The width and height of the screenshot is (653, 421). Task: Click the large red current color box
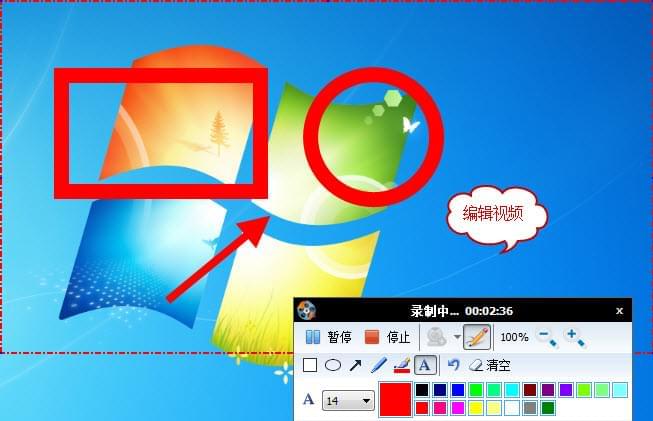point(396,399)
